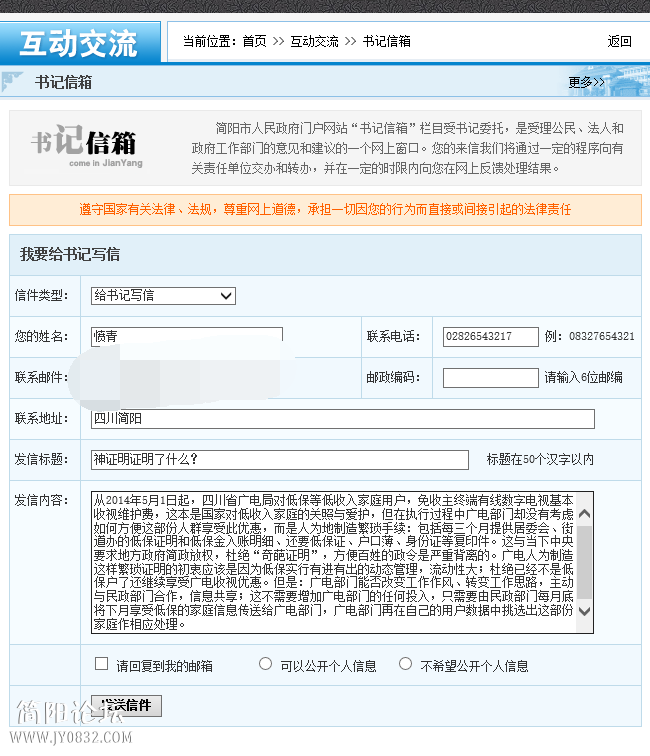
Task: Select 不希望公开个人信息 radio button
Action: (x=406, y=664)
